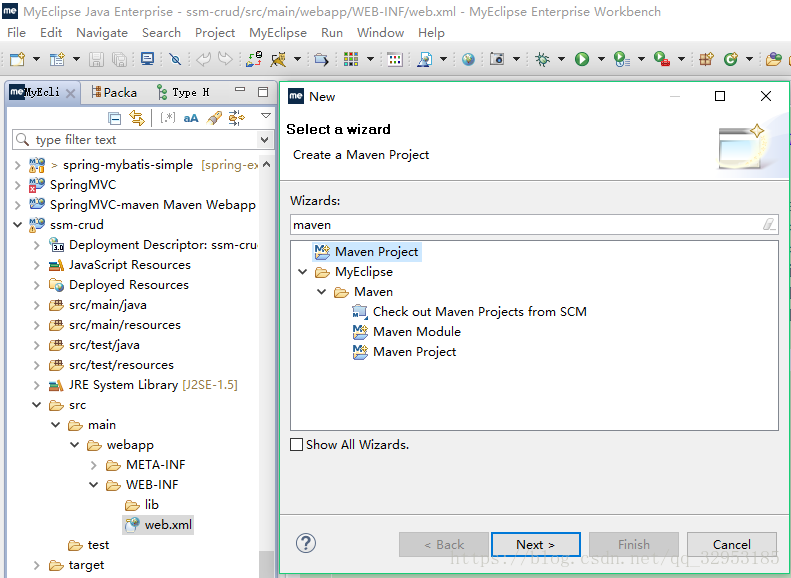Select JRE System Library entry

(x=143, y=385)
